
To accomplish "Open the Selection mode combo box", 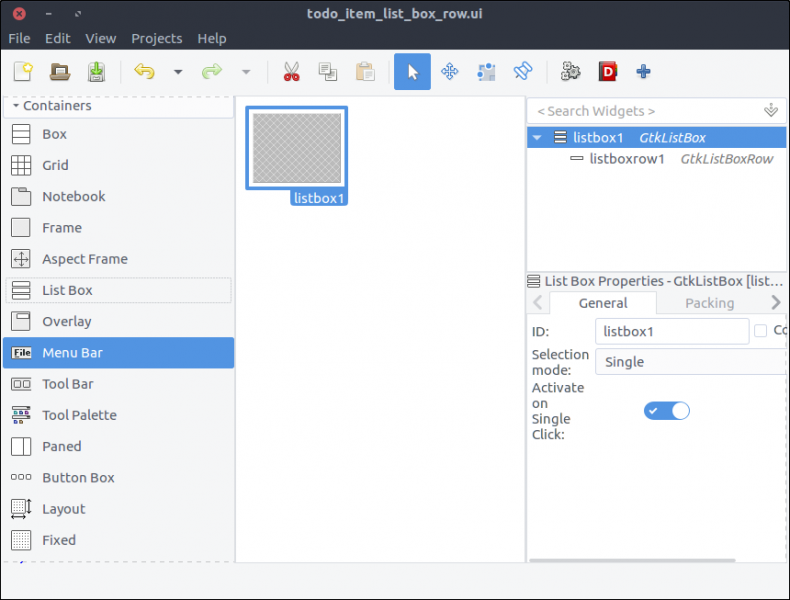I will point(690,362).
